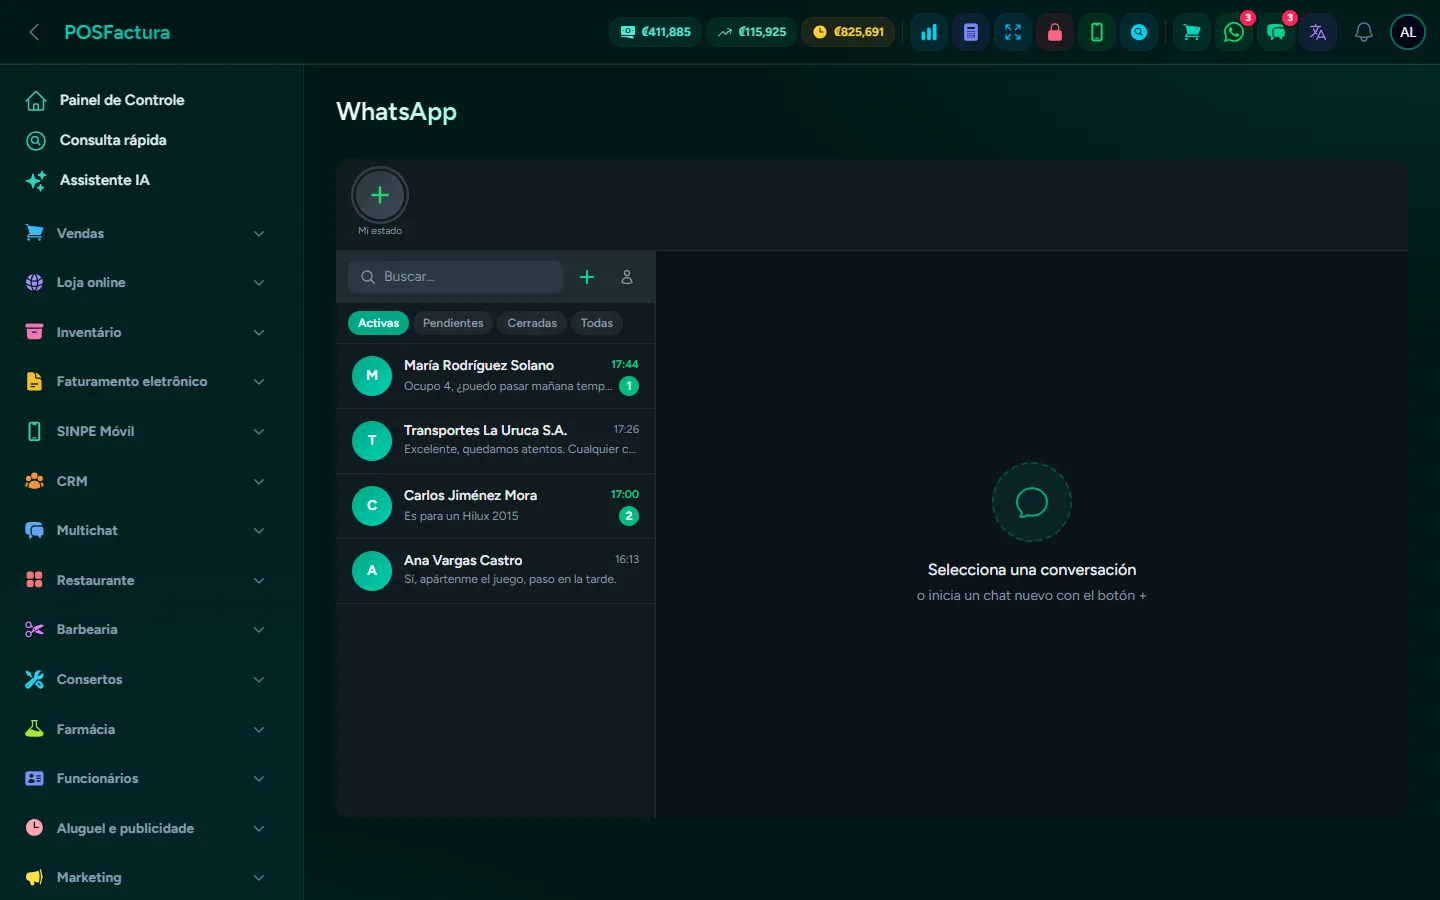
Task: Expand the Loja online section
Action: click(x=146, y=283)
